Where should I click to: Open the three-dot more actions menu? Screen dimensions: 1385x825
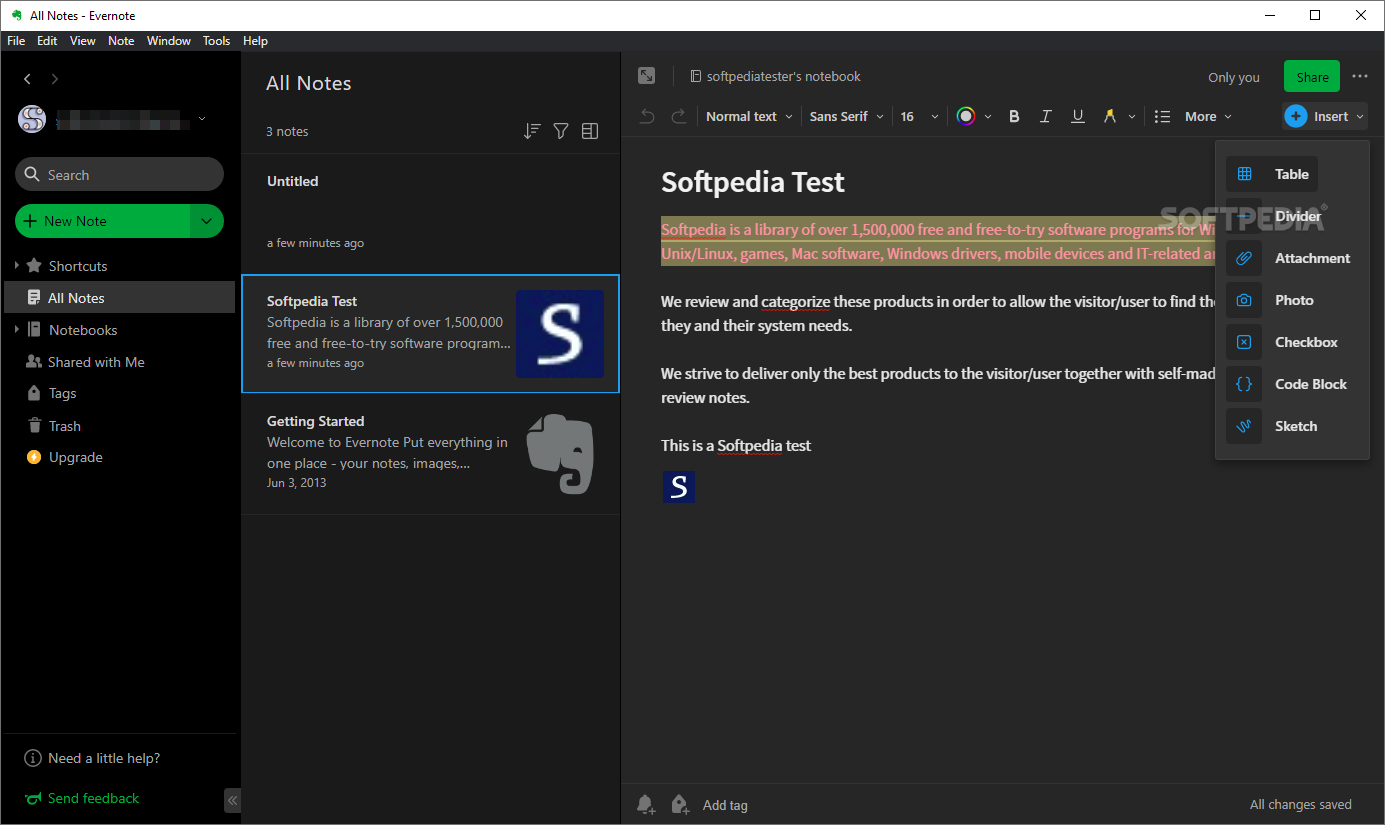click(1360, 76)
